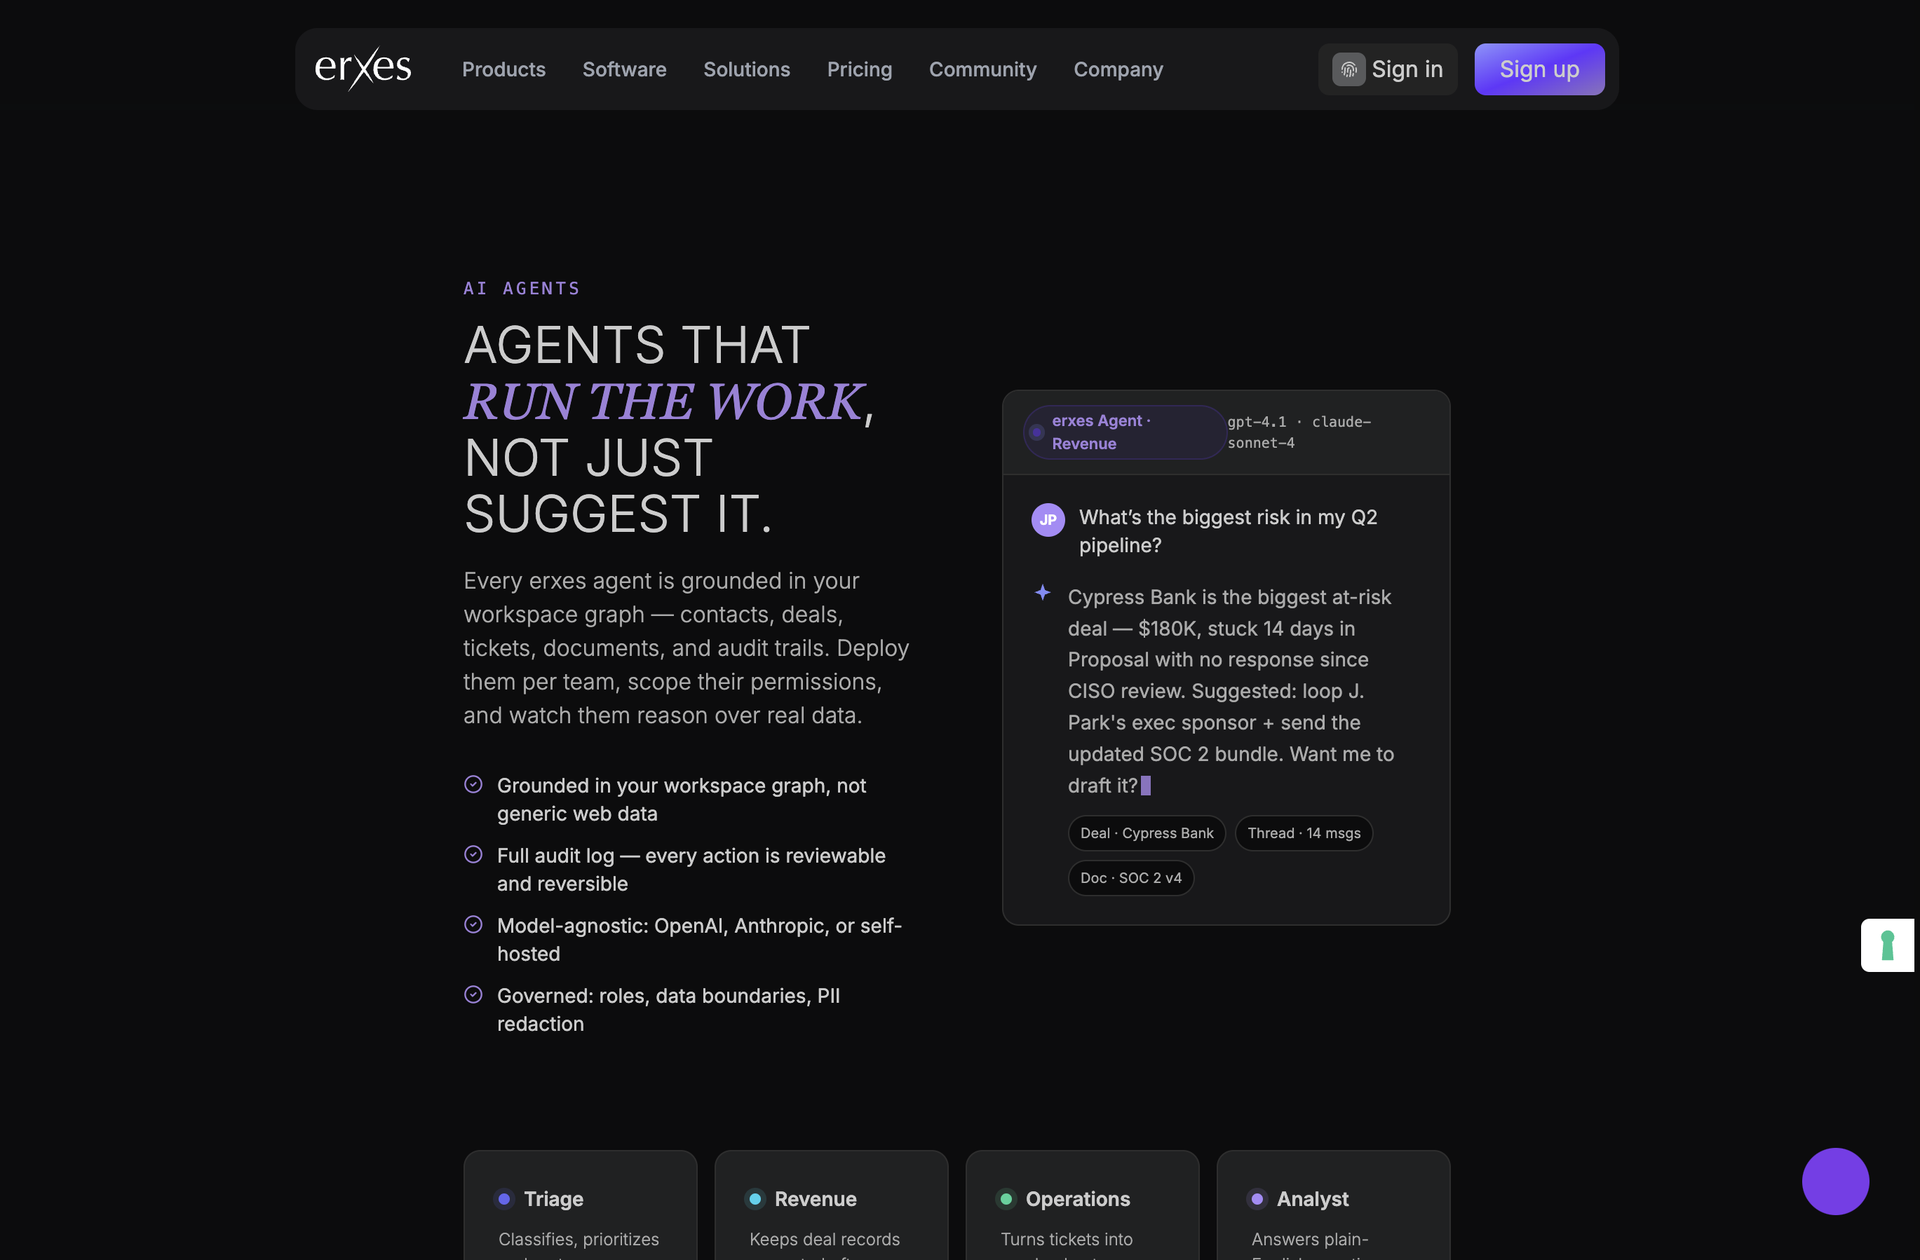Screen dimensions: 1920x1260
Task: Open the Products menu
Action: tap(504, 69)
